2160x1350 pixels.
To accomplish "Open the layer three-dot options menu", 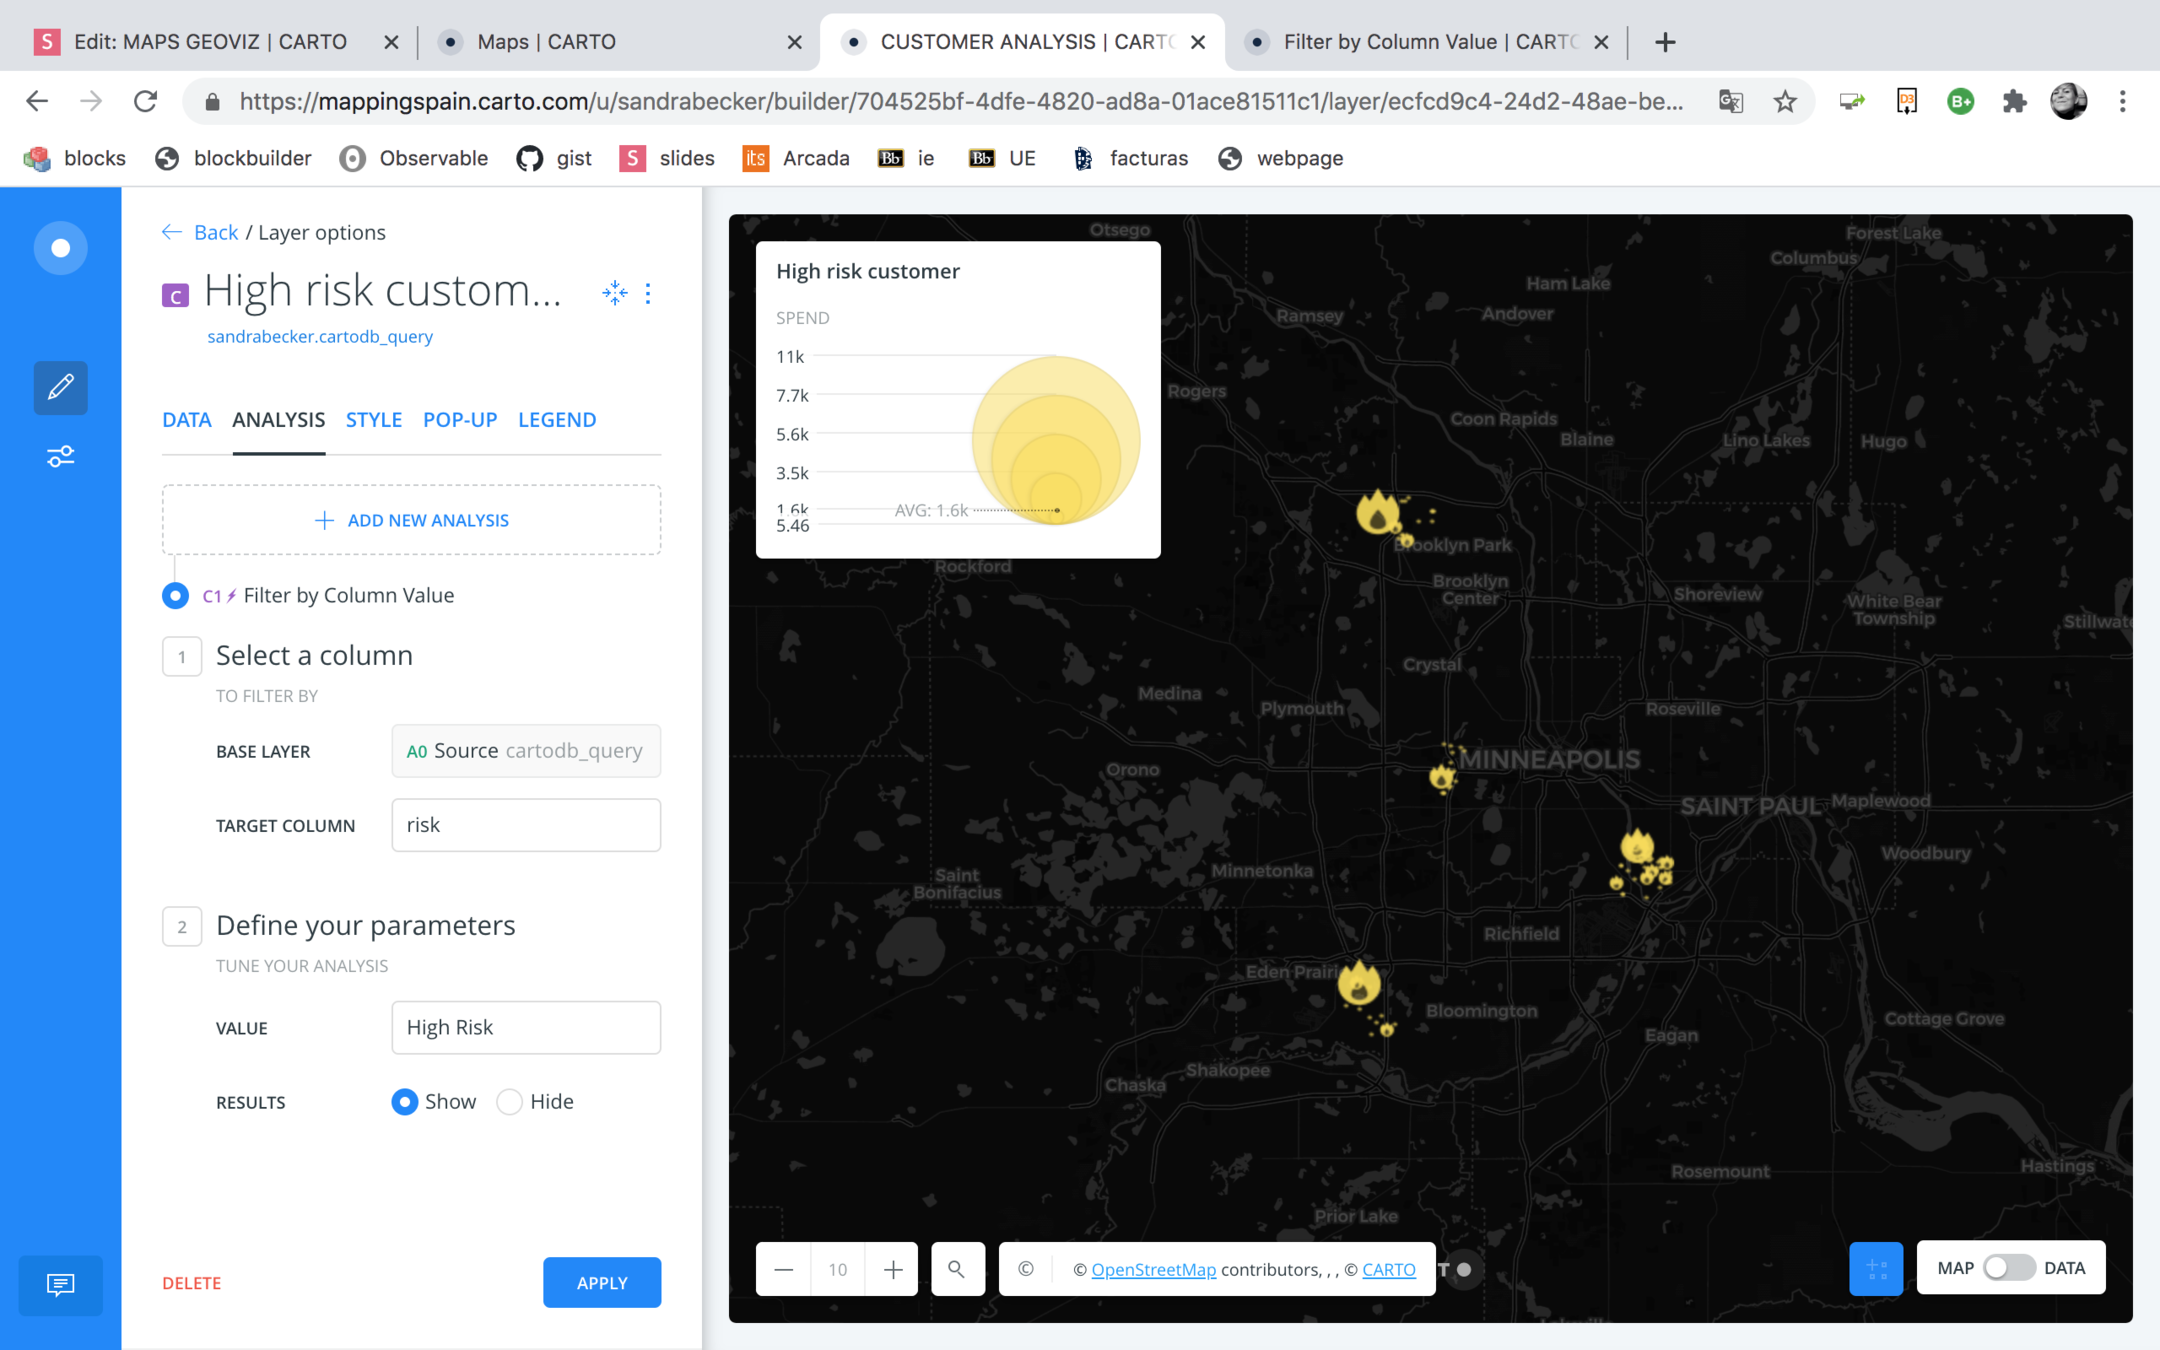I will [x=648, y=293].
